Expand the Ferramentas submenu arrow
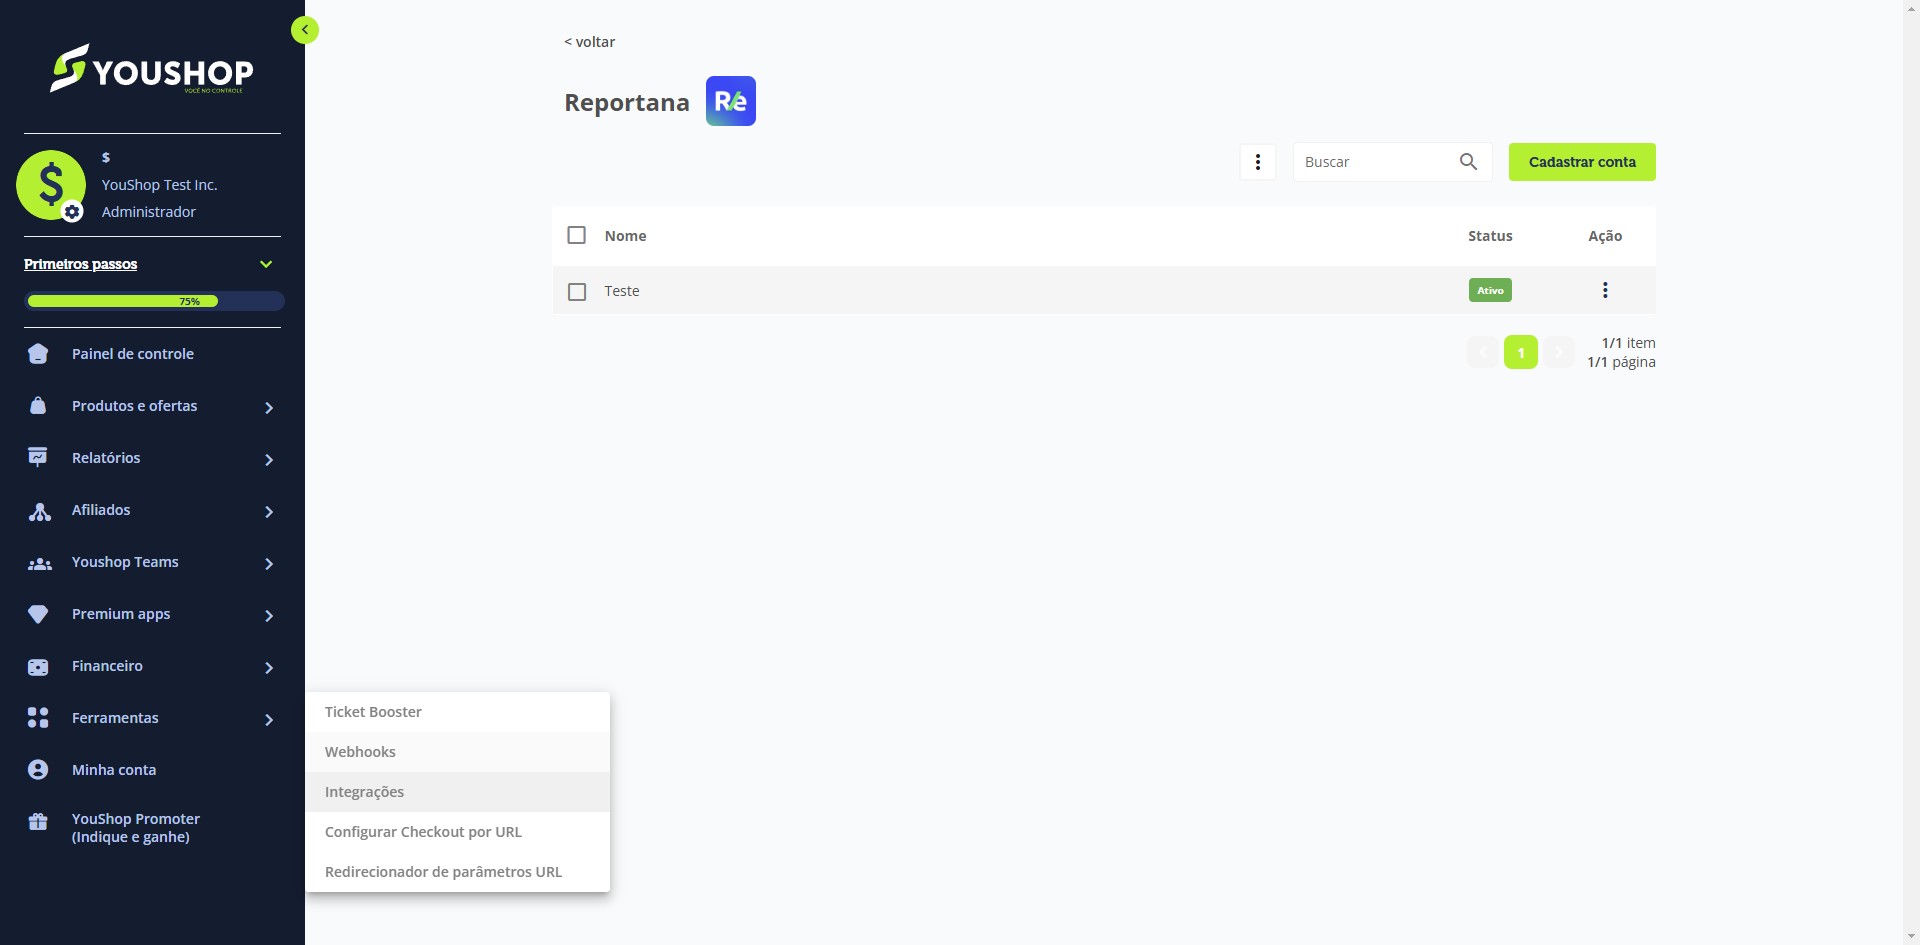Screen dimensions: 1920x945 269,719
